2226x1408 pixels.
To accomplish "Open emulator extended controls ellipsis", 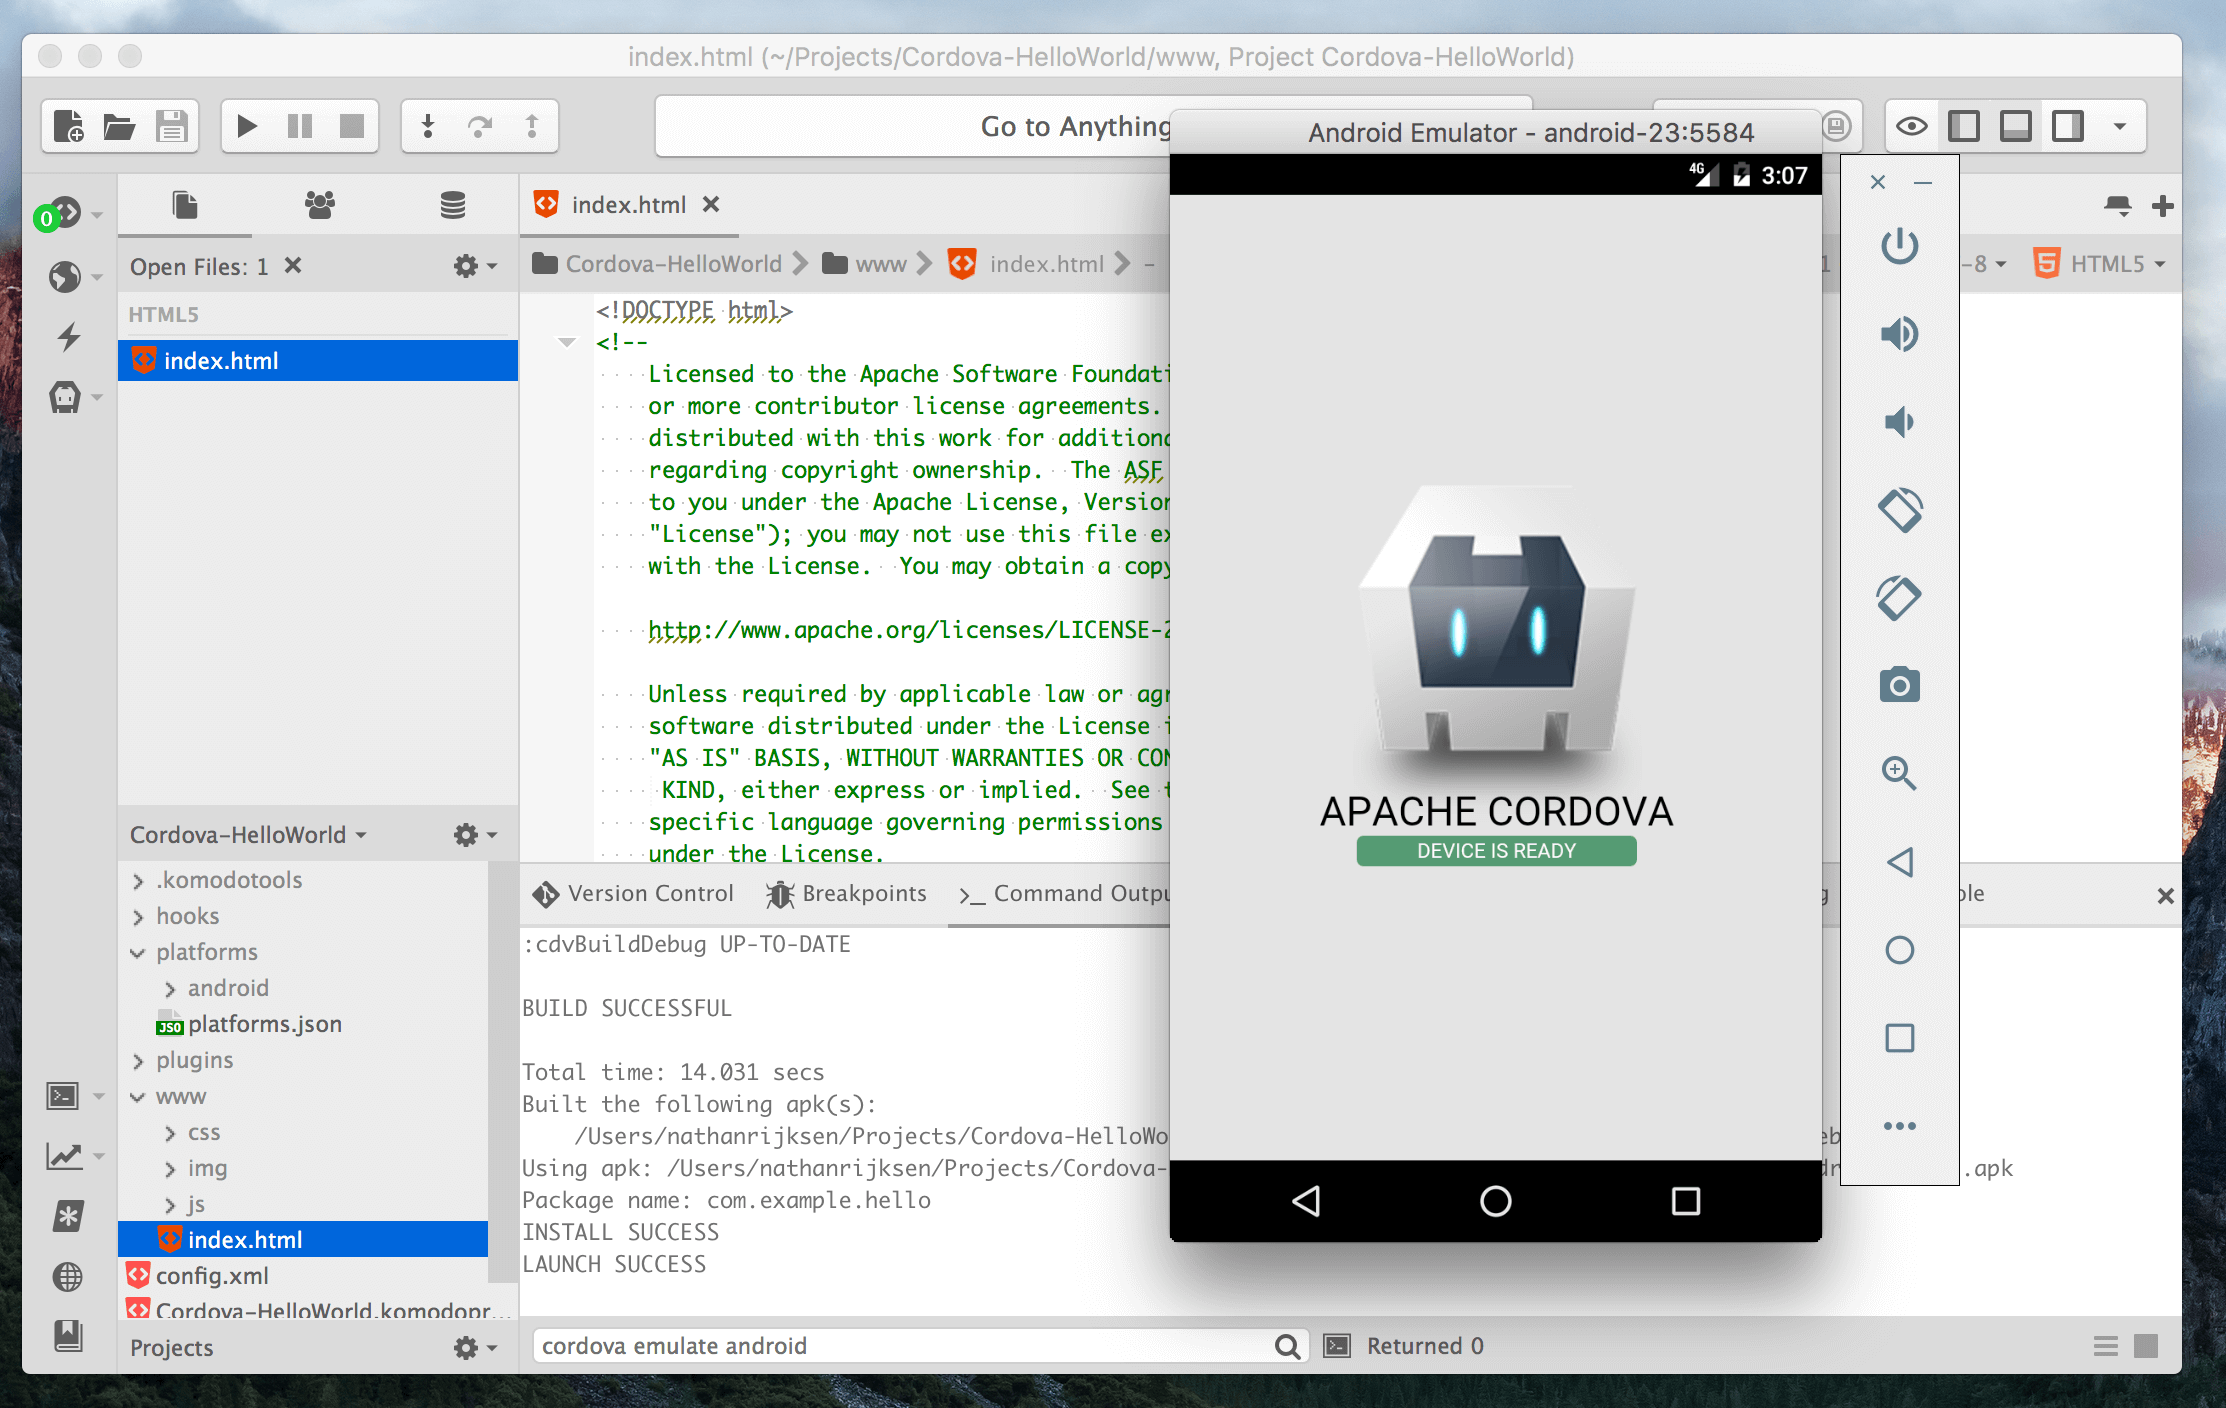I will [1899, 1126].
